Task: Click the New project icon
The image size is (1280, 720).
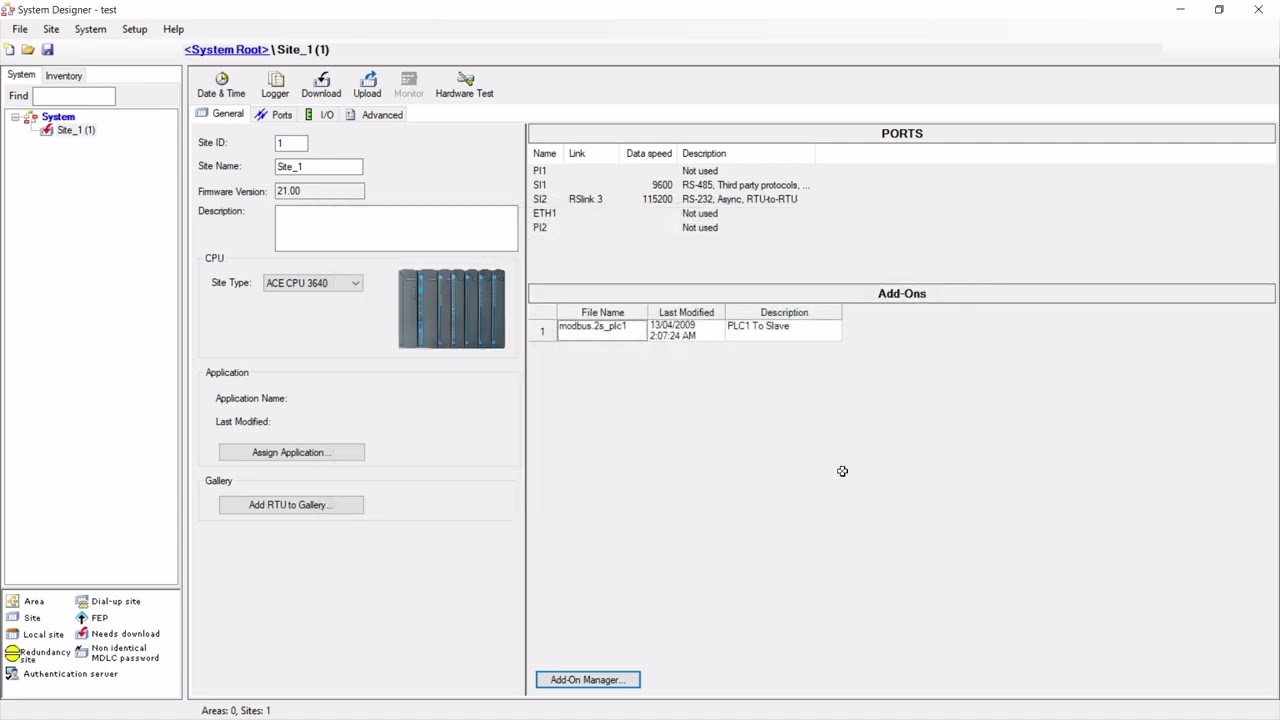Action: [x=9, y=49]
